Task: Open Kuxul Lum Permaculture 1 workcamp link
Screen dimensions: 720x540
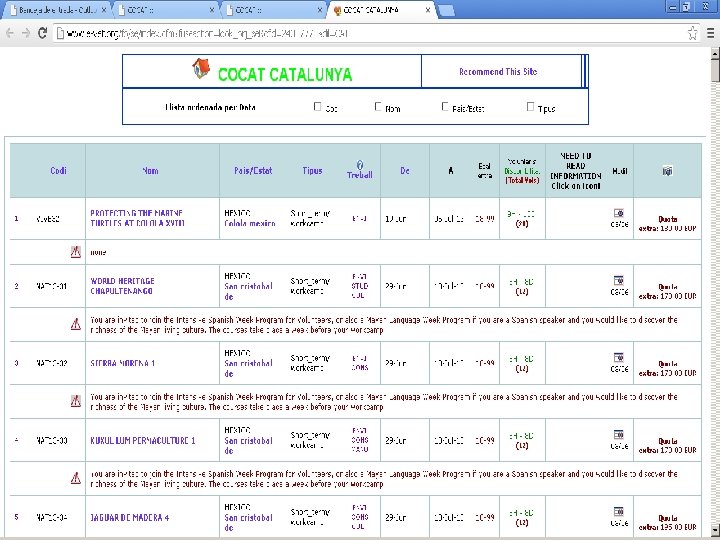Action: 143,440
